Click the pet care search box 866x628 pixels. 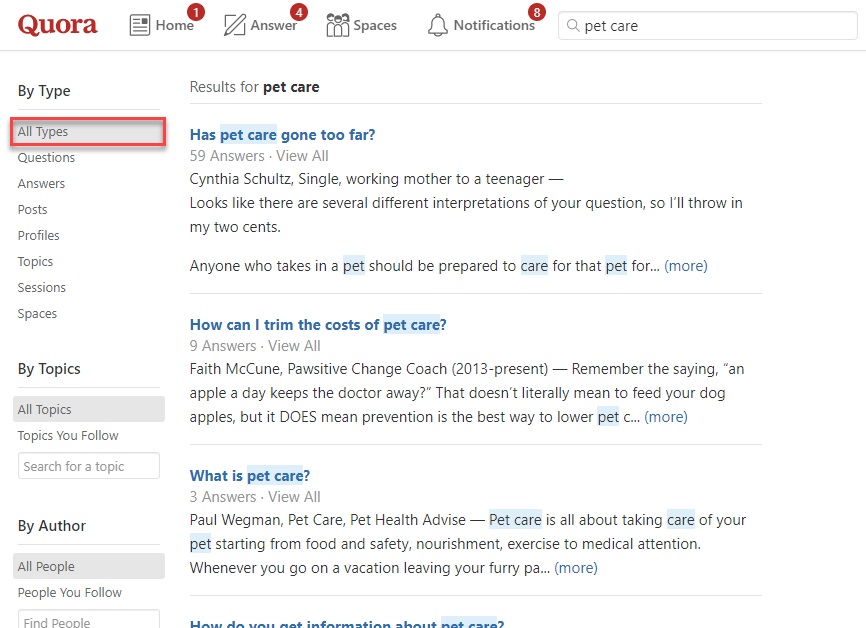tap(707, 25)
